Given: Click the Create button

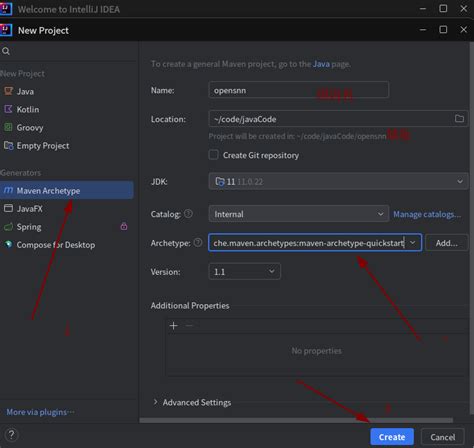Looking at the screenshot, I should point(392,437).
